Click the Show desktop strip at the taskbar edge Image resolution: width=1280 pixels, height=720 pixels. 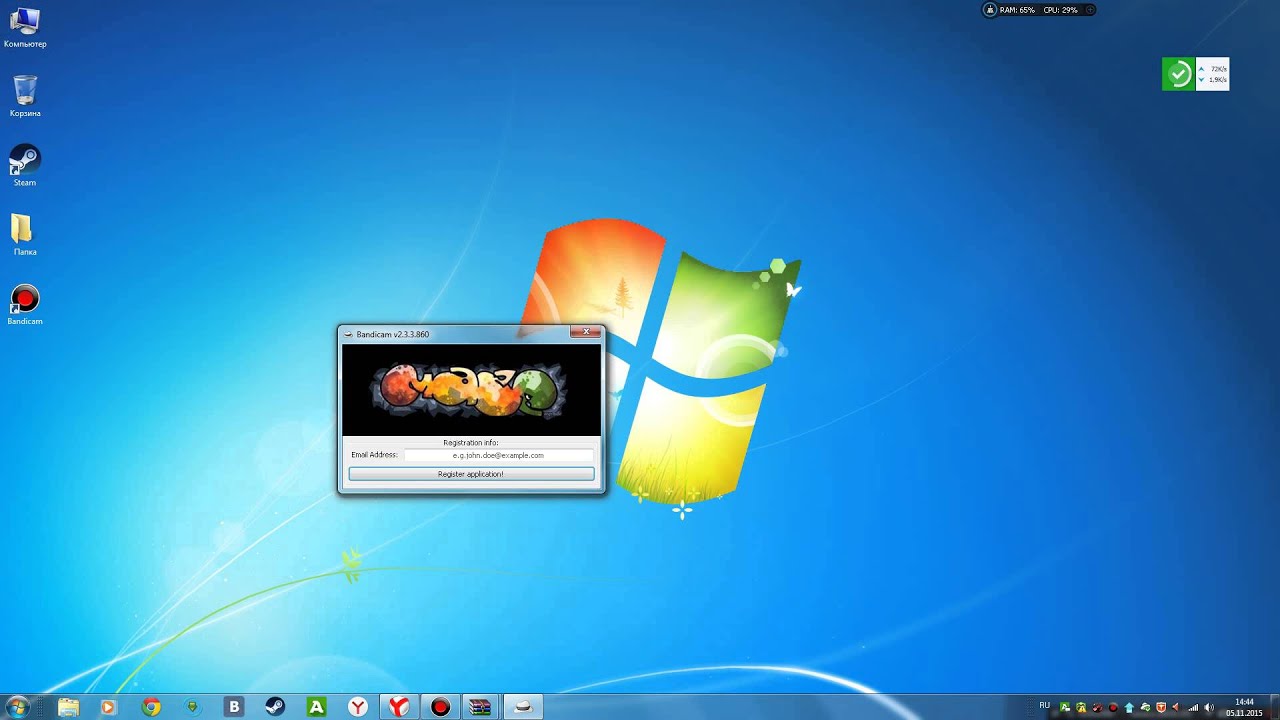point(1274,707)
